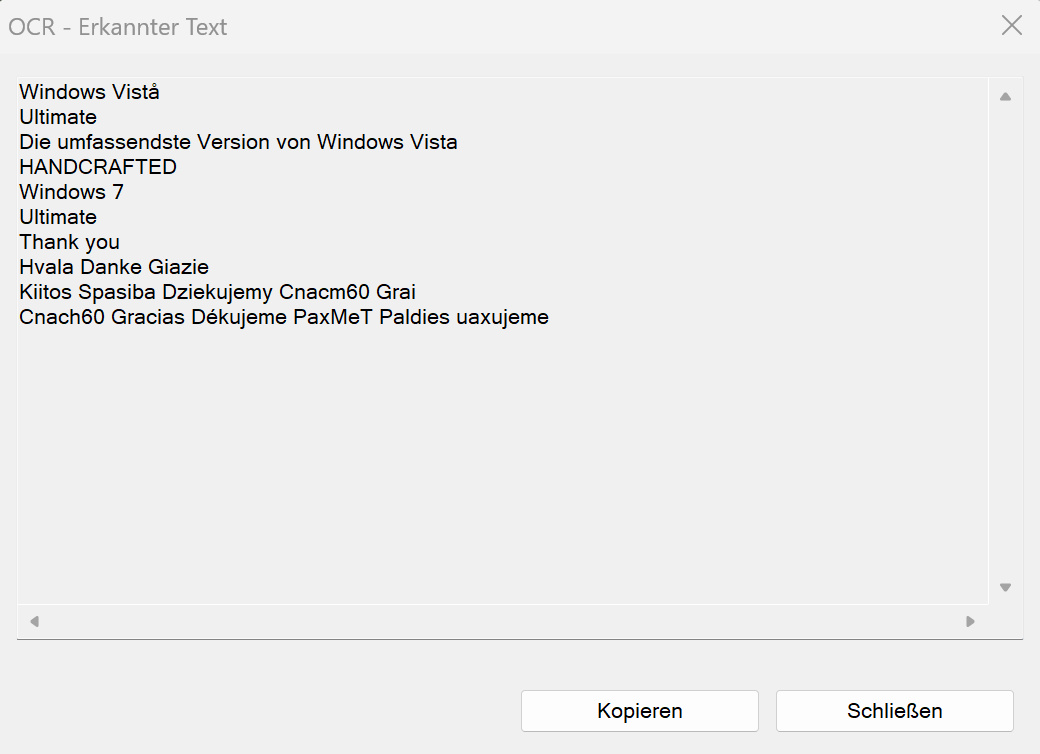
Task: Click the word HANDCRAFTED in the text
Action: pos(98,167)
